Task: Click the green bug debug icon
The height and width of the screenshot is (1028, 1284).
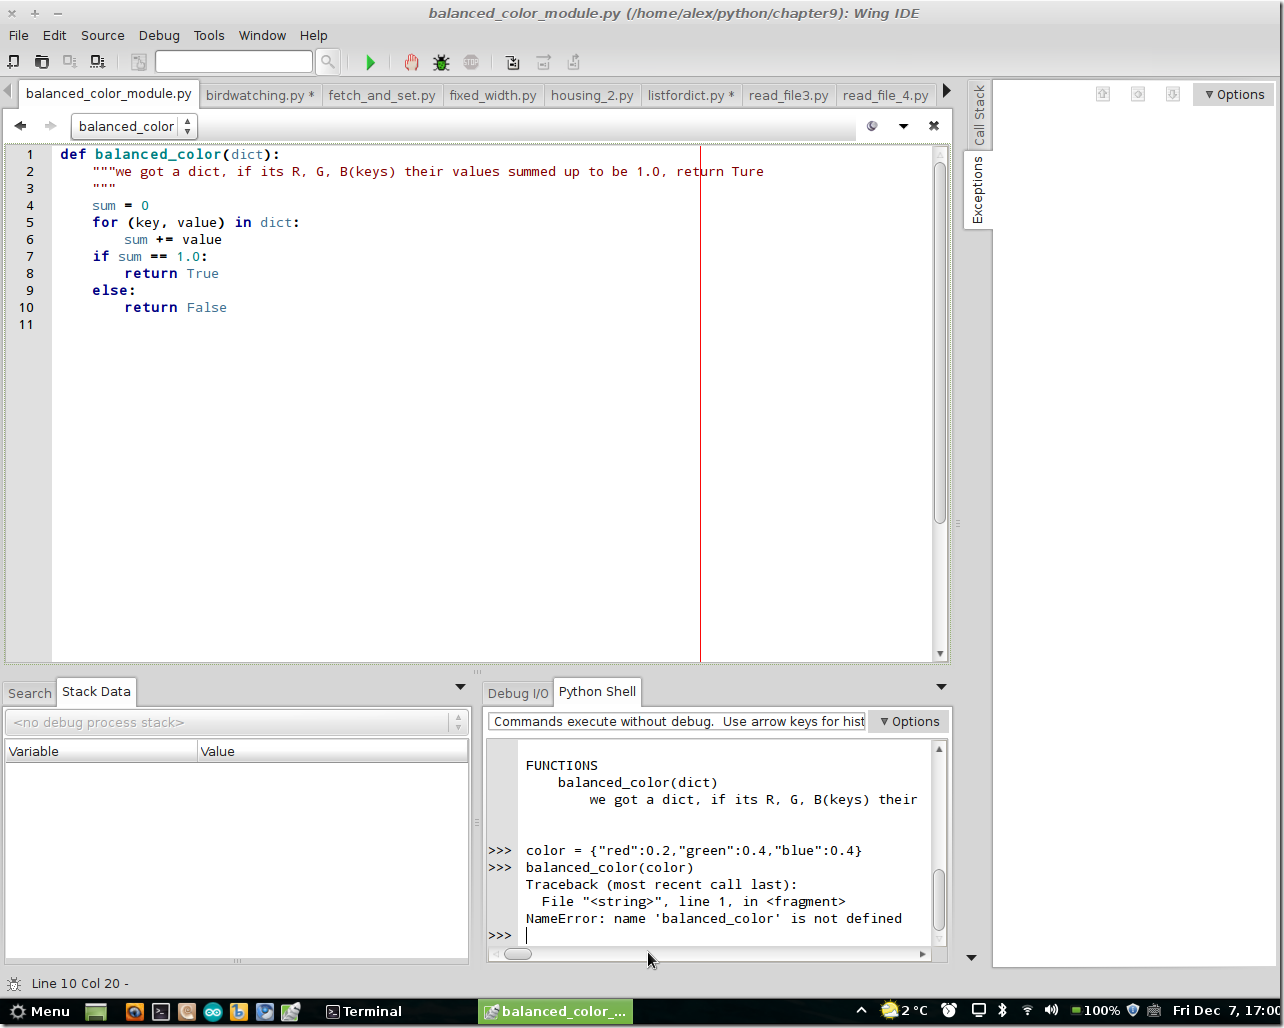Action: coord(441,63)
